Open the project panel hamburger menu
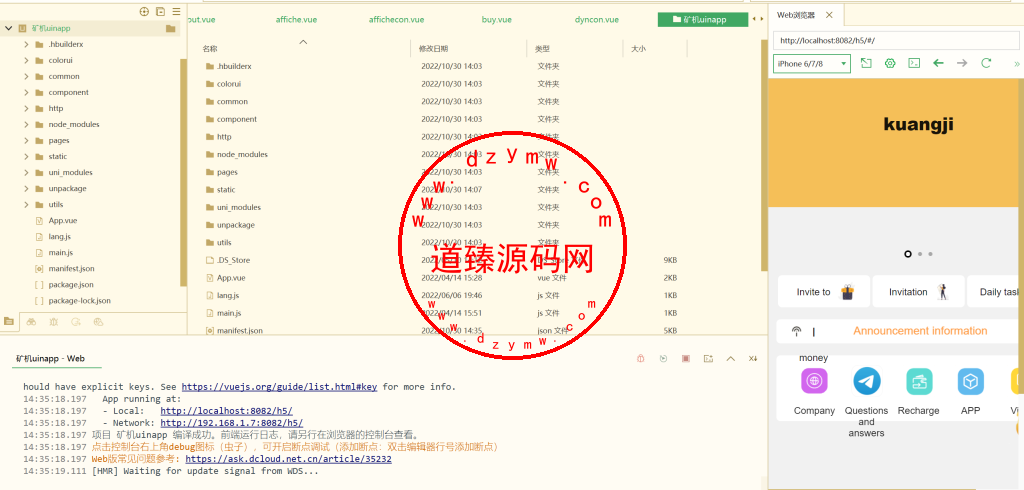Image resolution: width=1024 pixels, height=490 pixels. (x=176, y=12)
